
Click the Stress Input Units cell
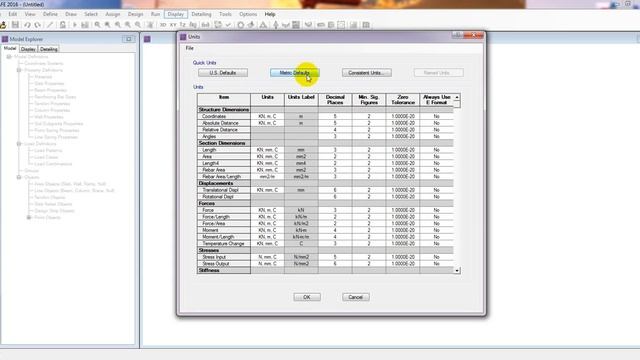tap(267, 257)
